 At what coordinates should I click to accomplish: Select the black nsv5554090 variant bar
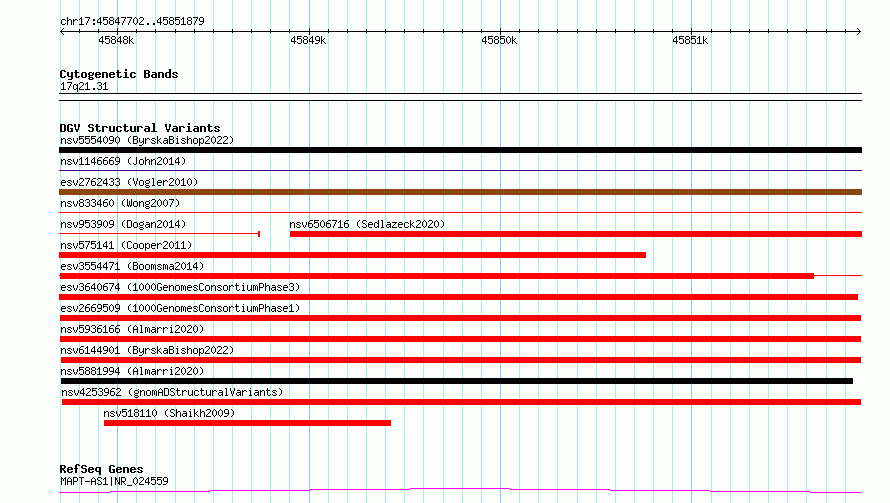460,150
